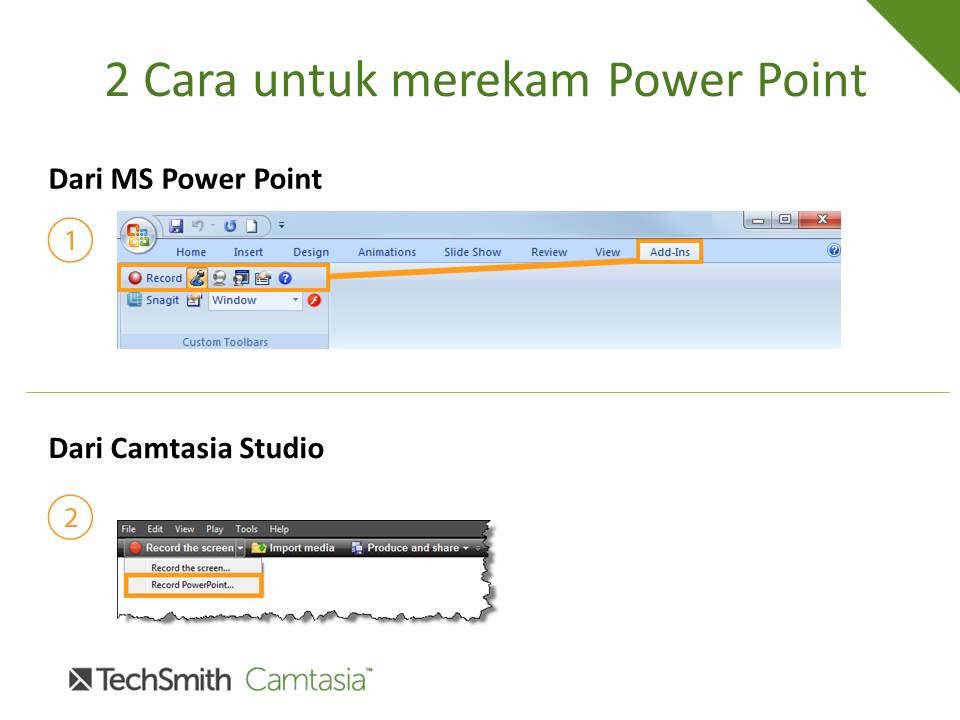The image size is (960, 720).
Task: Toggle the record audio microphone icon
Action: (x=197, y=278)
